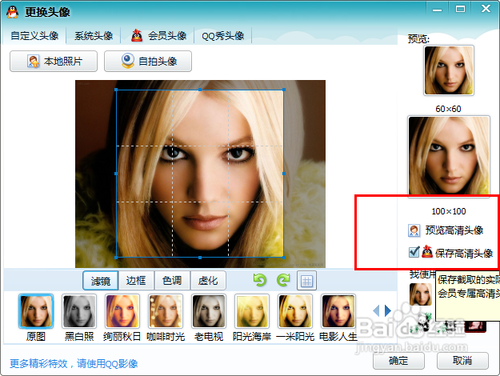
Task: Open the 更多精彩特效 QQ影像 link
Action: point(74,363)
